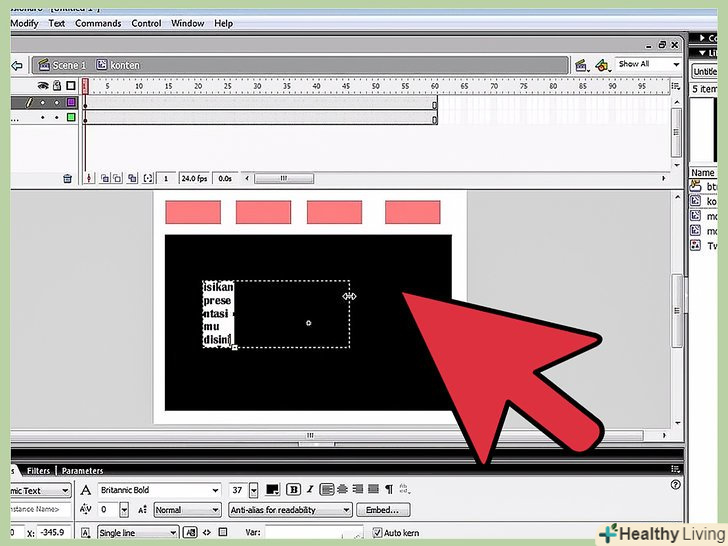Open the font size 37 dropdown arrow
728x546 pixels.
[254, 490]
